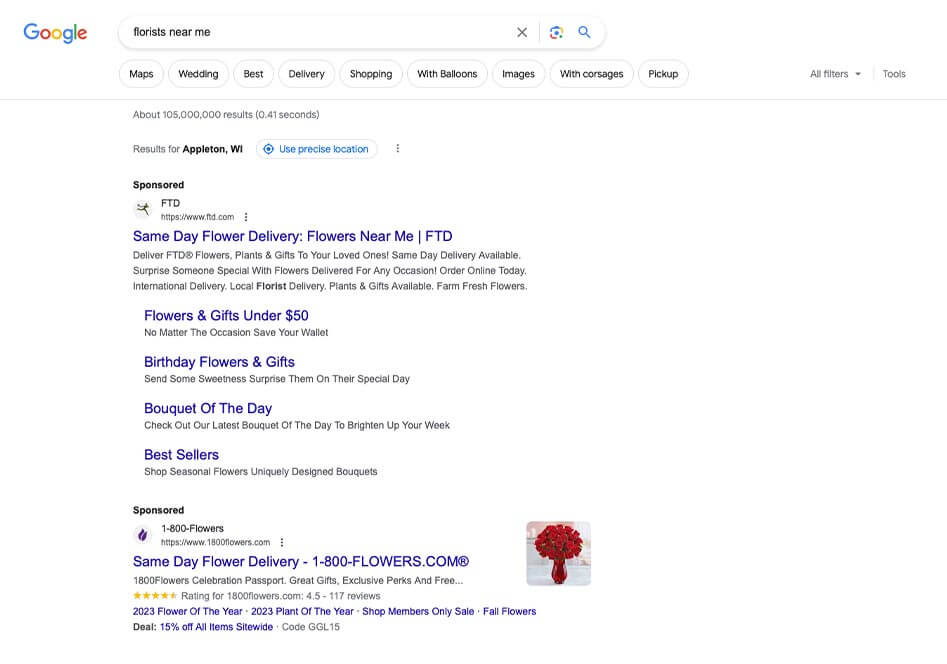
Task: Clear the search box with X icon
Action: pos(522,32)
